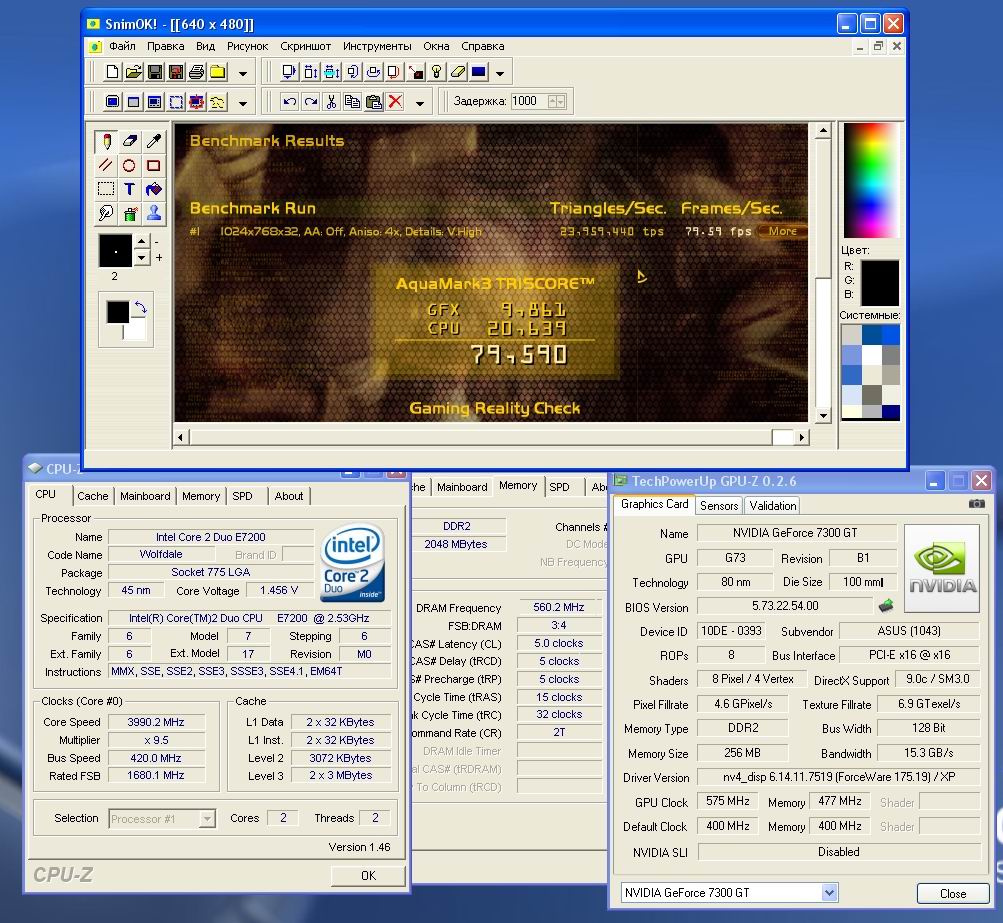Screen dimensions: 1003x923
Task: Click the DRAM Frequency value 560.2 MHz
Action: (x=558, y=607)
